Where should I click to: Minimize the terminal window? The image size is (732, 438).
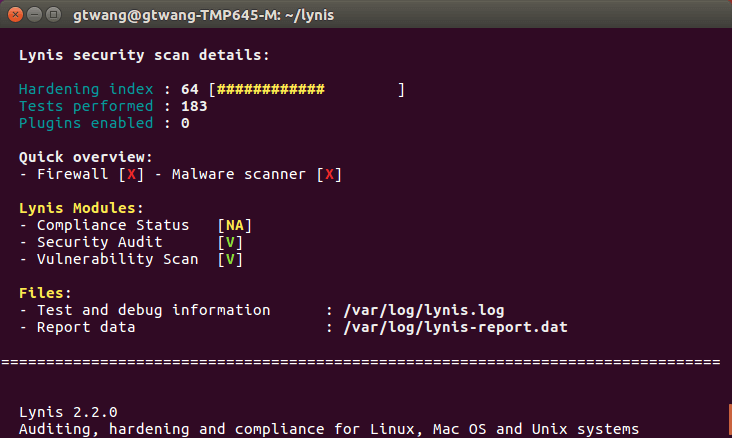coord(35,15)
